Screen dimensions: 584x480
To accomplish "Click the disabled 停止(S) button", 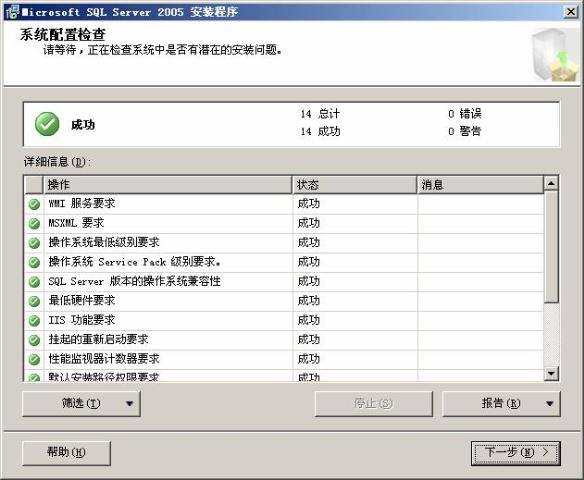I will (374, 404).
